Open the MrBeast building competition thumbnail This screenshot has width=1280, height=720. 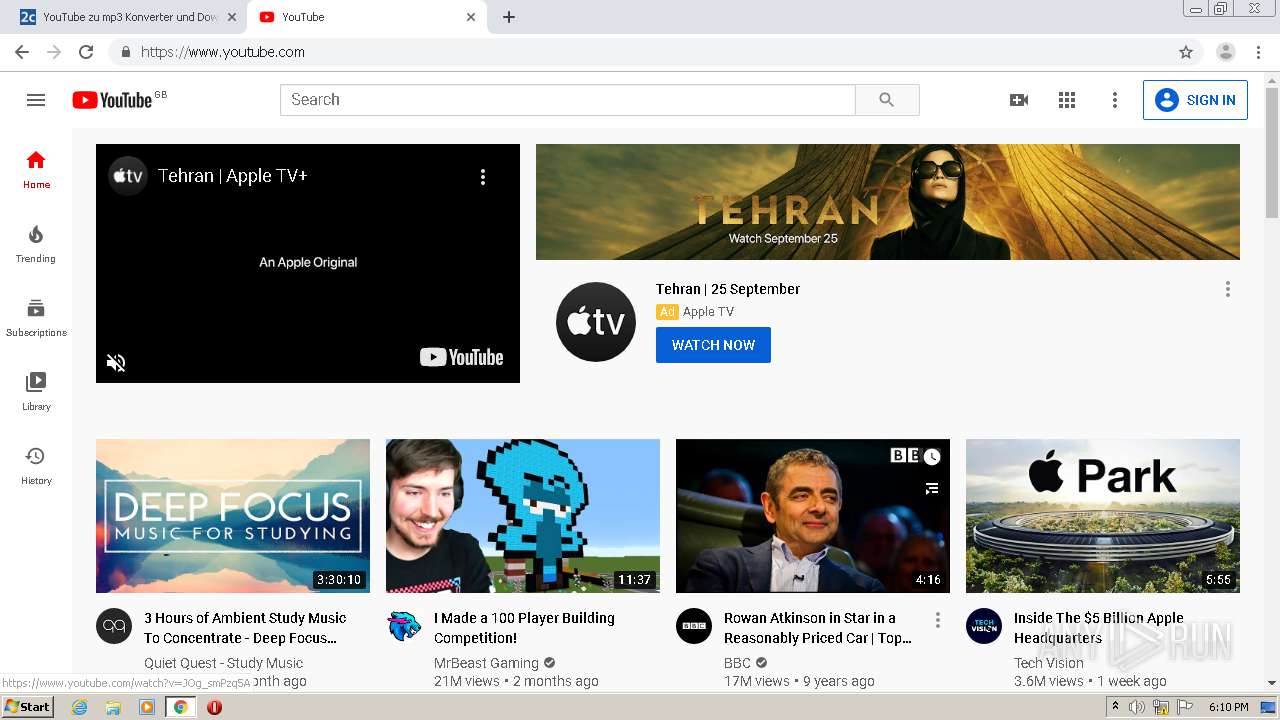(x=523, y=516)
